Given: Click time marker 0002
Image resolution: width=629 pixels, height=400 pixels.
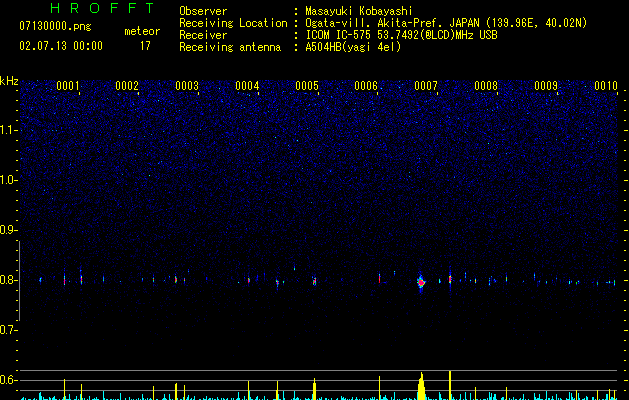Looking at the screenshot, I should coord(127,86).
